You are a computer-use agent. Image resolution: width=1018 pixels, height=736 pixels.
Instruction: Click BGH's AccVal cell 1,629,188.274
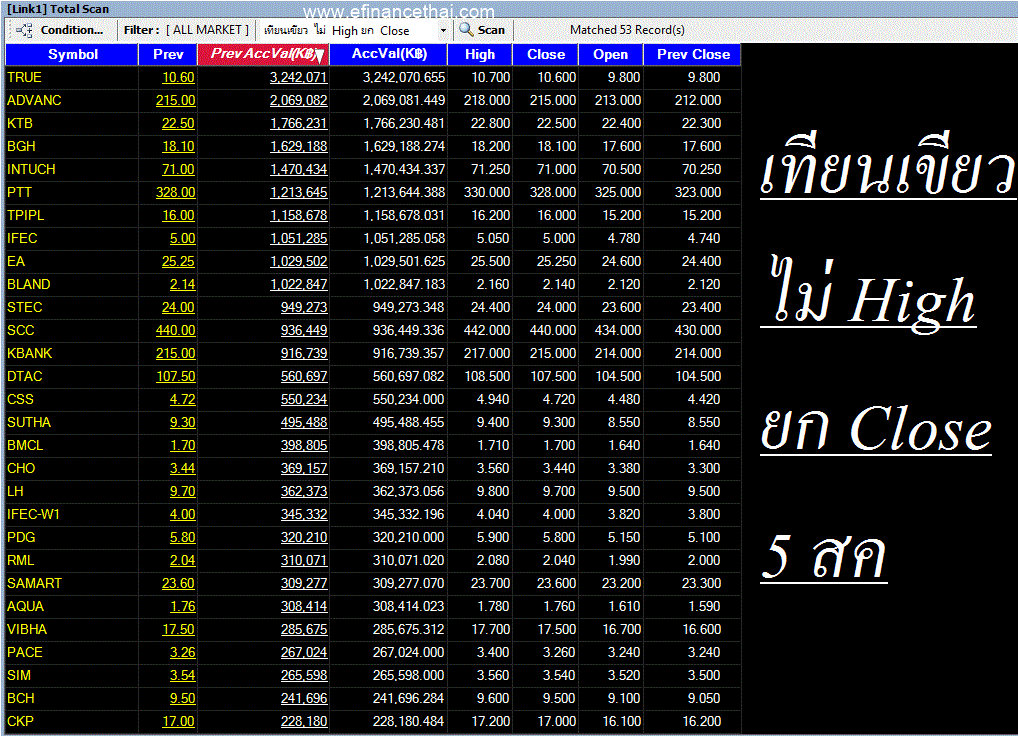pos(404,147)
